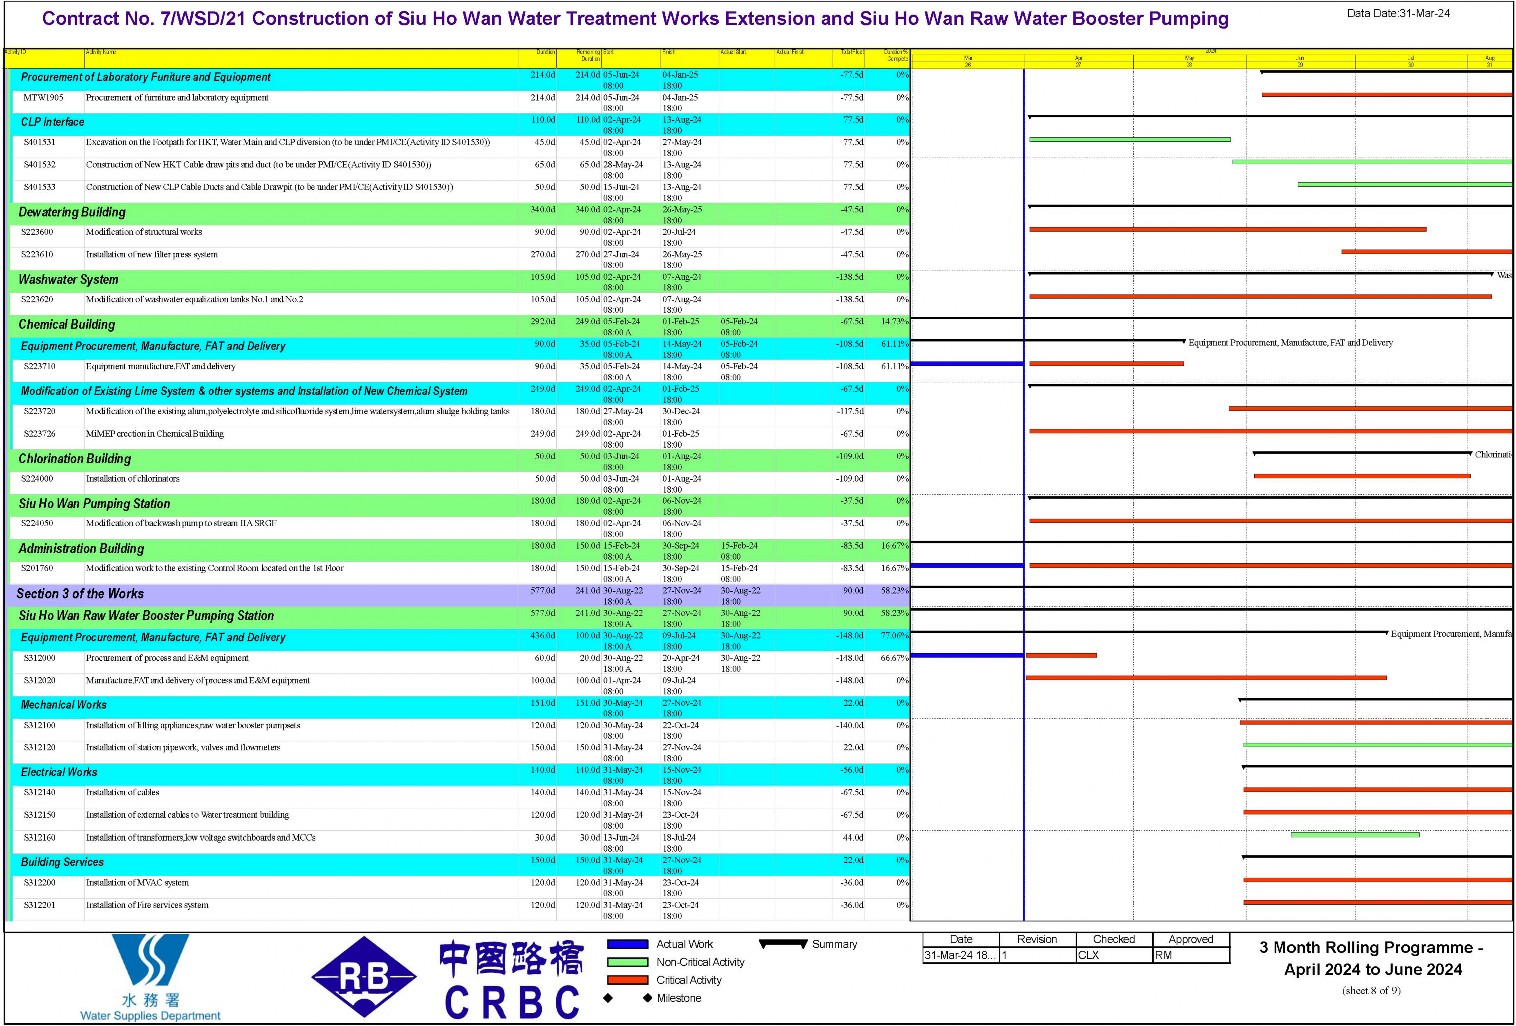Click activity ID S312150
This screenshot has width=1516, height=1026.
click(x=40, y=815)
